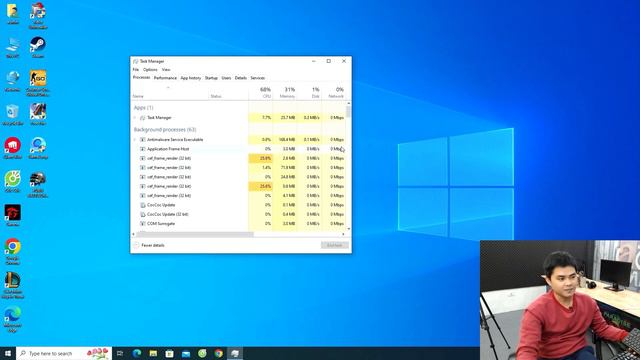
Task: Open the Options menu in Task Manager
Action: (x=150, y=70)
